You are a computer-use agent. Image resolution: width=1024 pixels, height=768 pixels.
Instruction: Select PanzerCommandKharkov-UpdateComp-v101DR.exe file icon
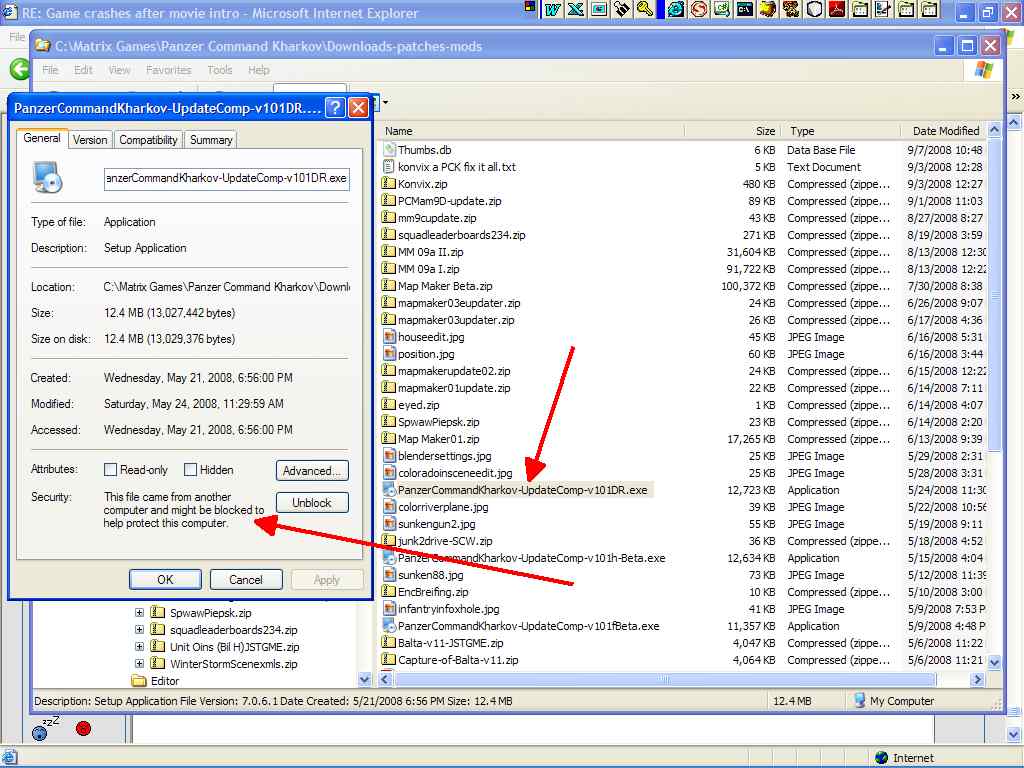tap(390, 490)
